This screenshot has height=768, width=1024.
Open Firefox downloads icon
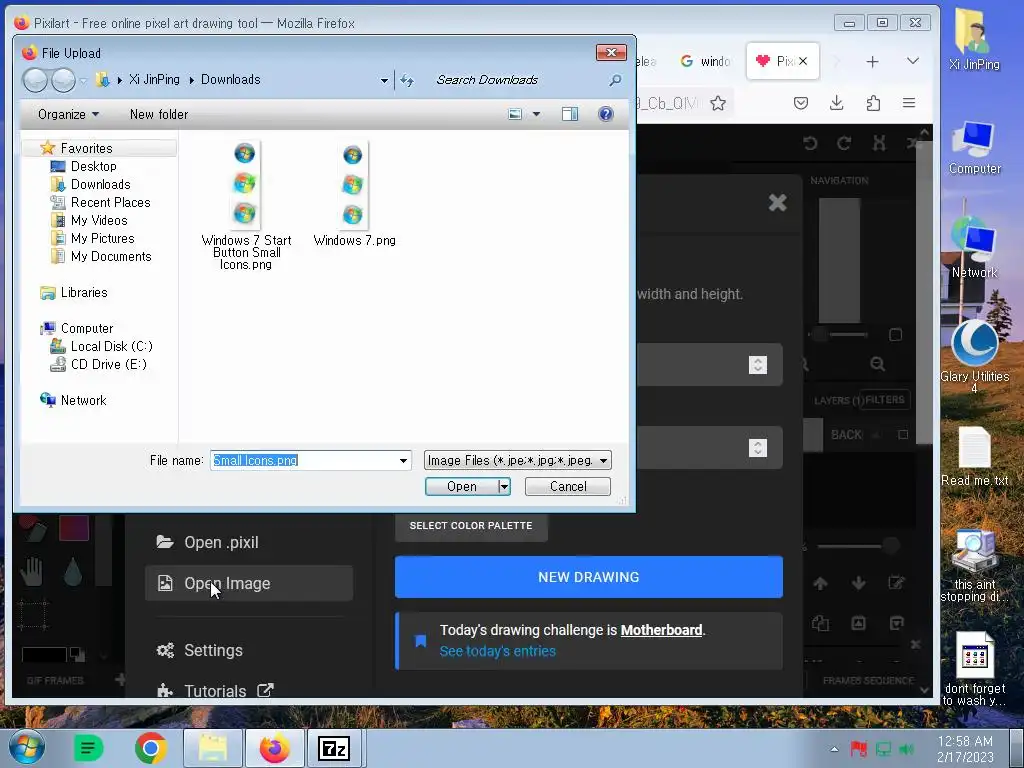836,103
